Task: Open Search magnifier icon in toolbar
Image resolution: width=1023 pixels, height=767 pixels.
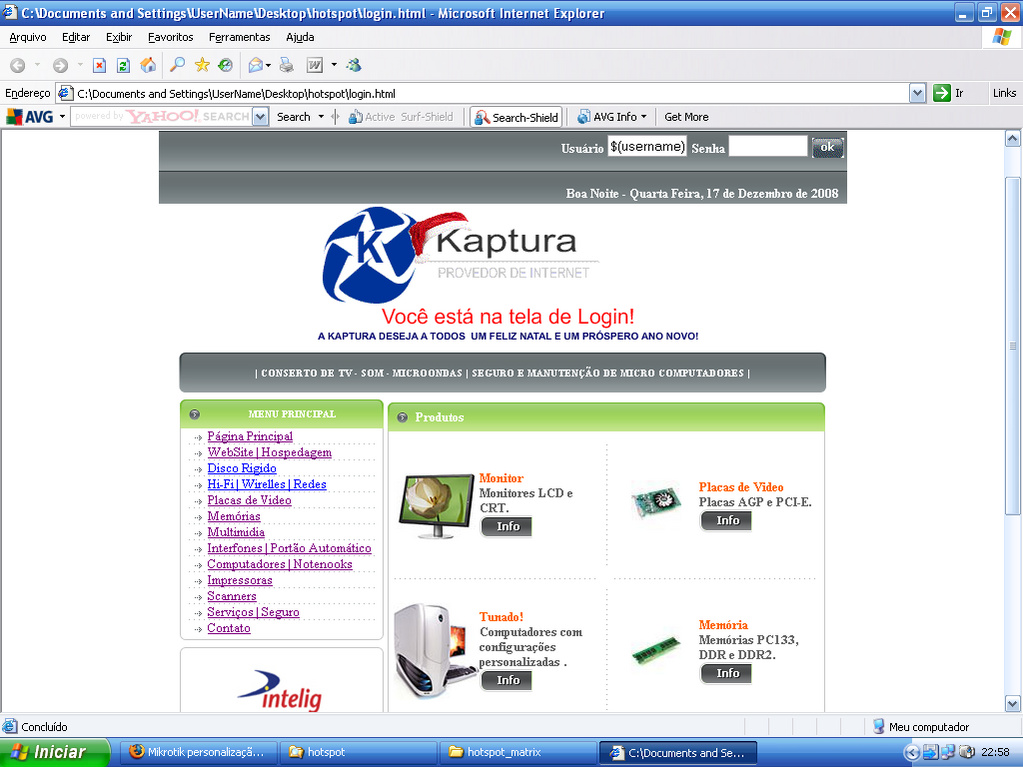Action: [177, 65]
